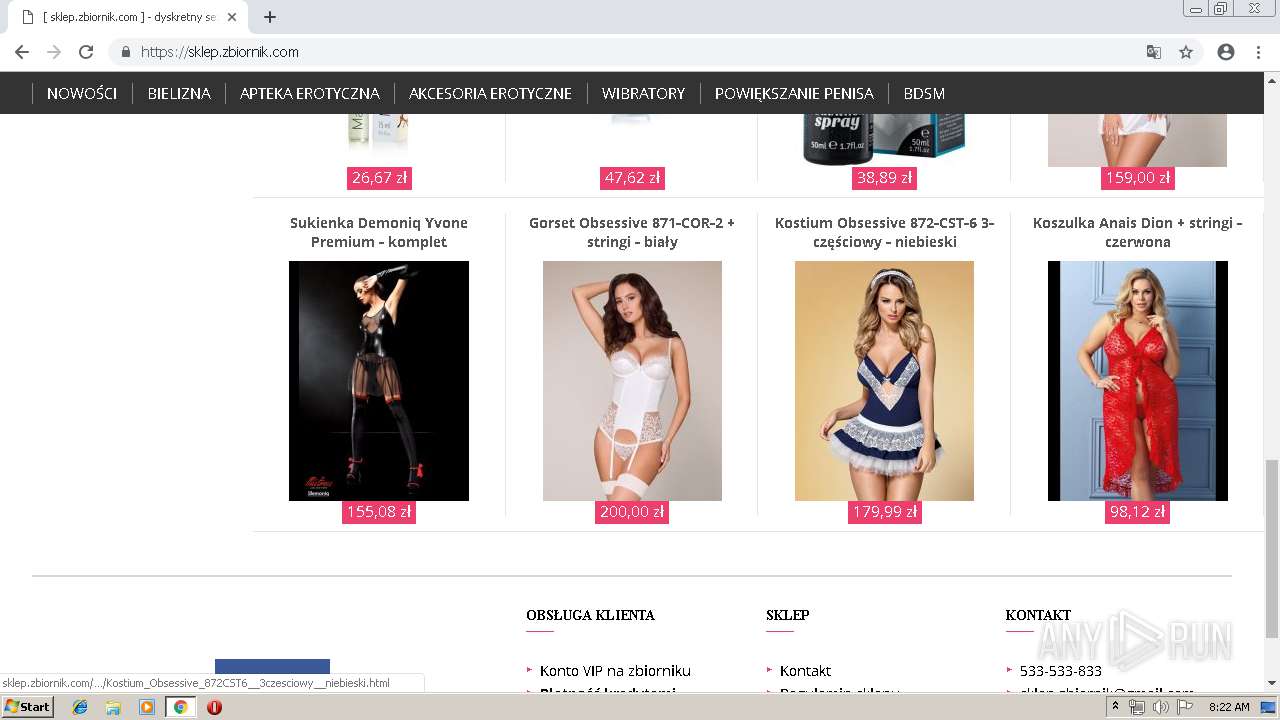The width and height of the screenshot is (1280, 720).
Task: Open the translate page icon
Action: pos(1154,52)
